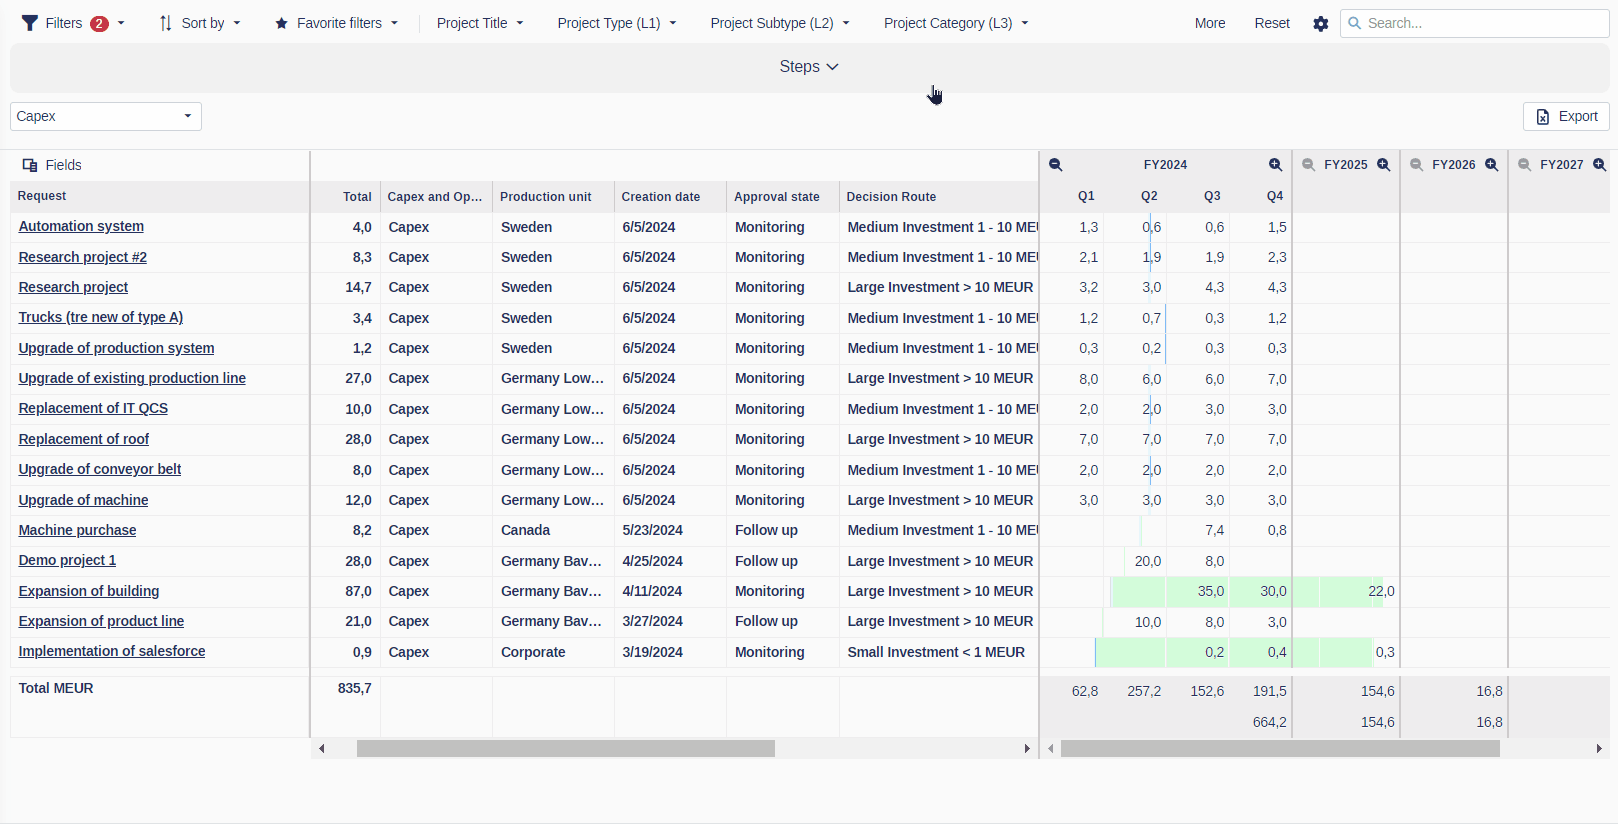This screenshot has width=1618, height=824.
Task: Open Project Subtype (L2) filter dropdown
Action: coord(780,23)
